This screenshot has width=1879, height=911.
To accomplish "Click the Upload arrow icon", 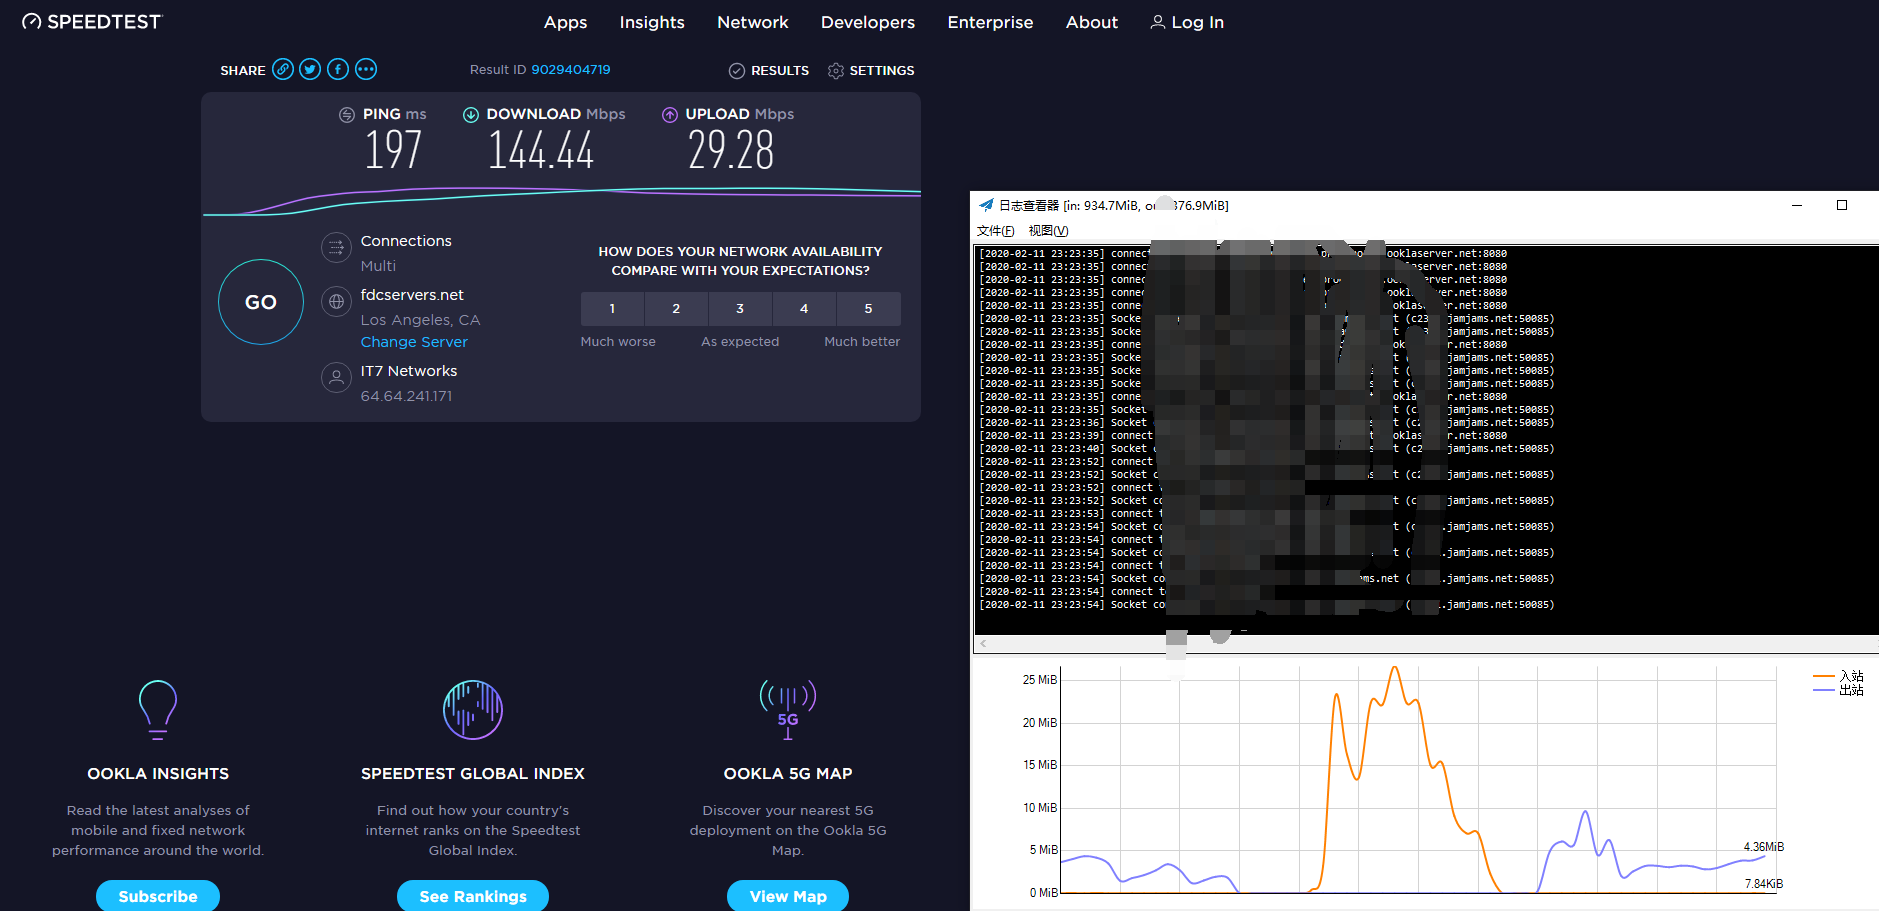I will 670,115.
